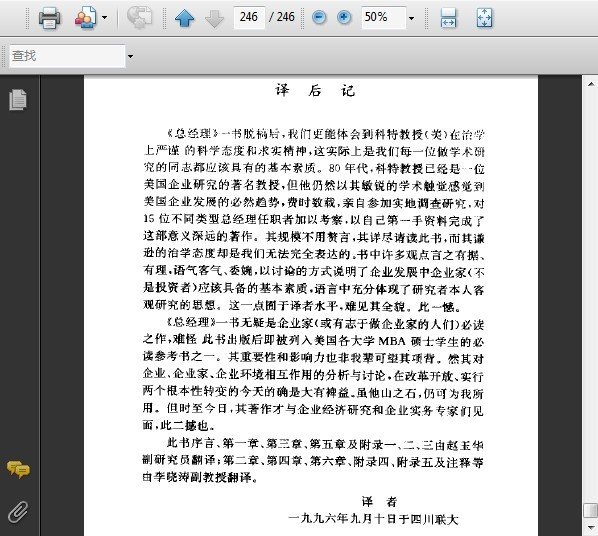Click the 查找 search box
Image resolution: width=598 pixels, height=536 pixels.
pyautogui.click(x=67, y=56)
